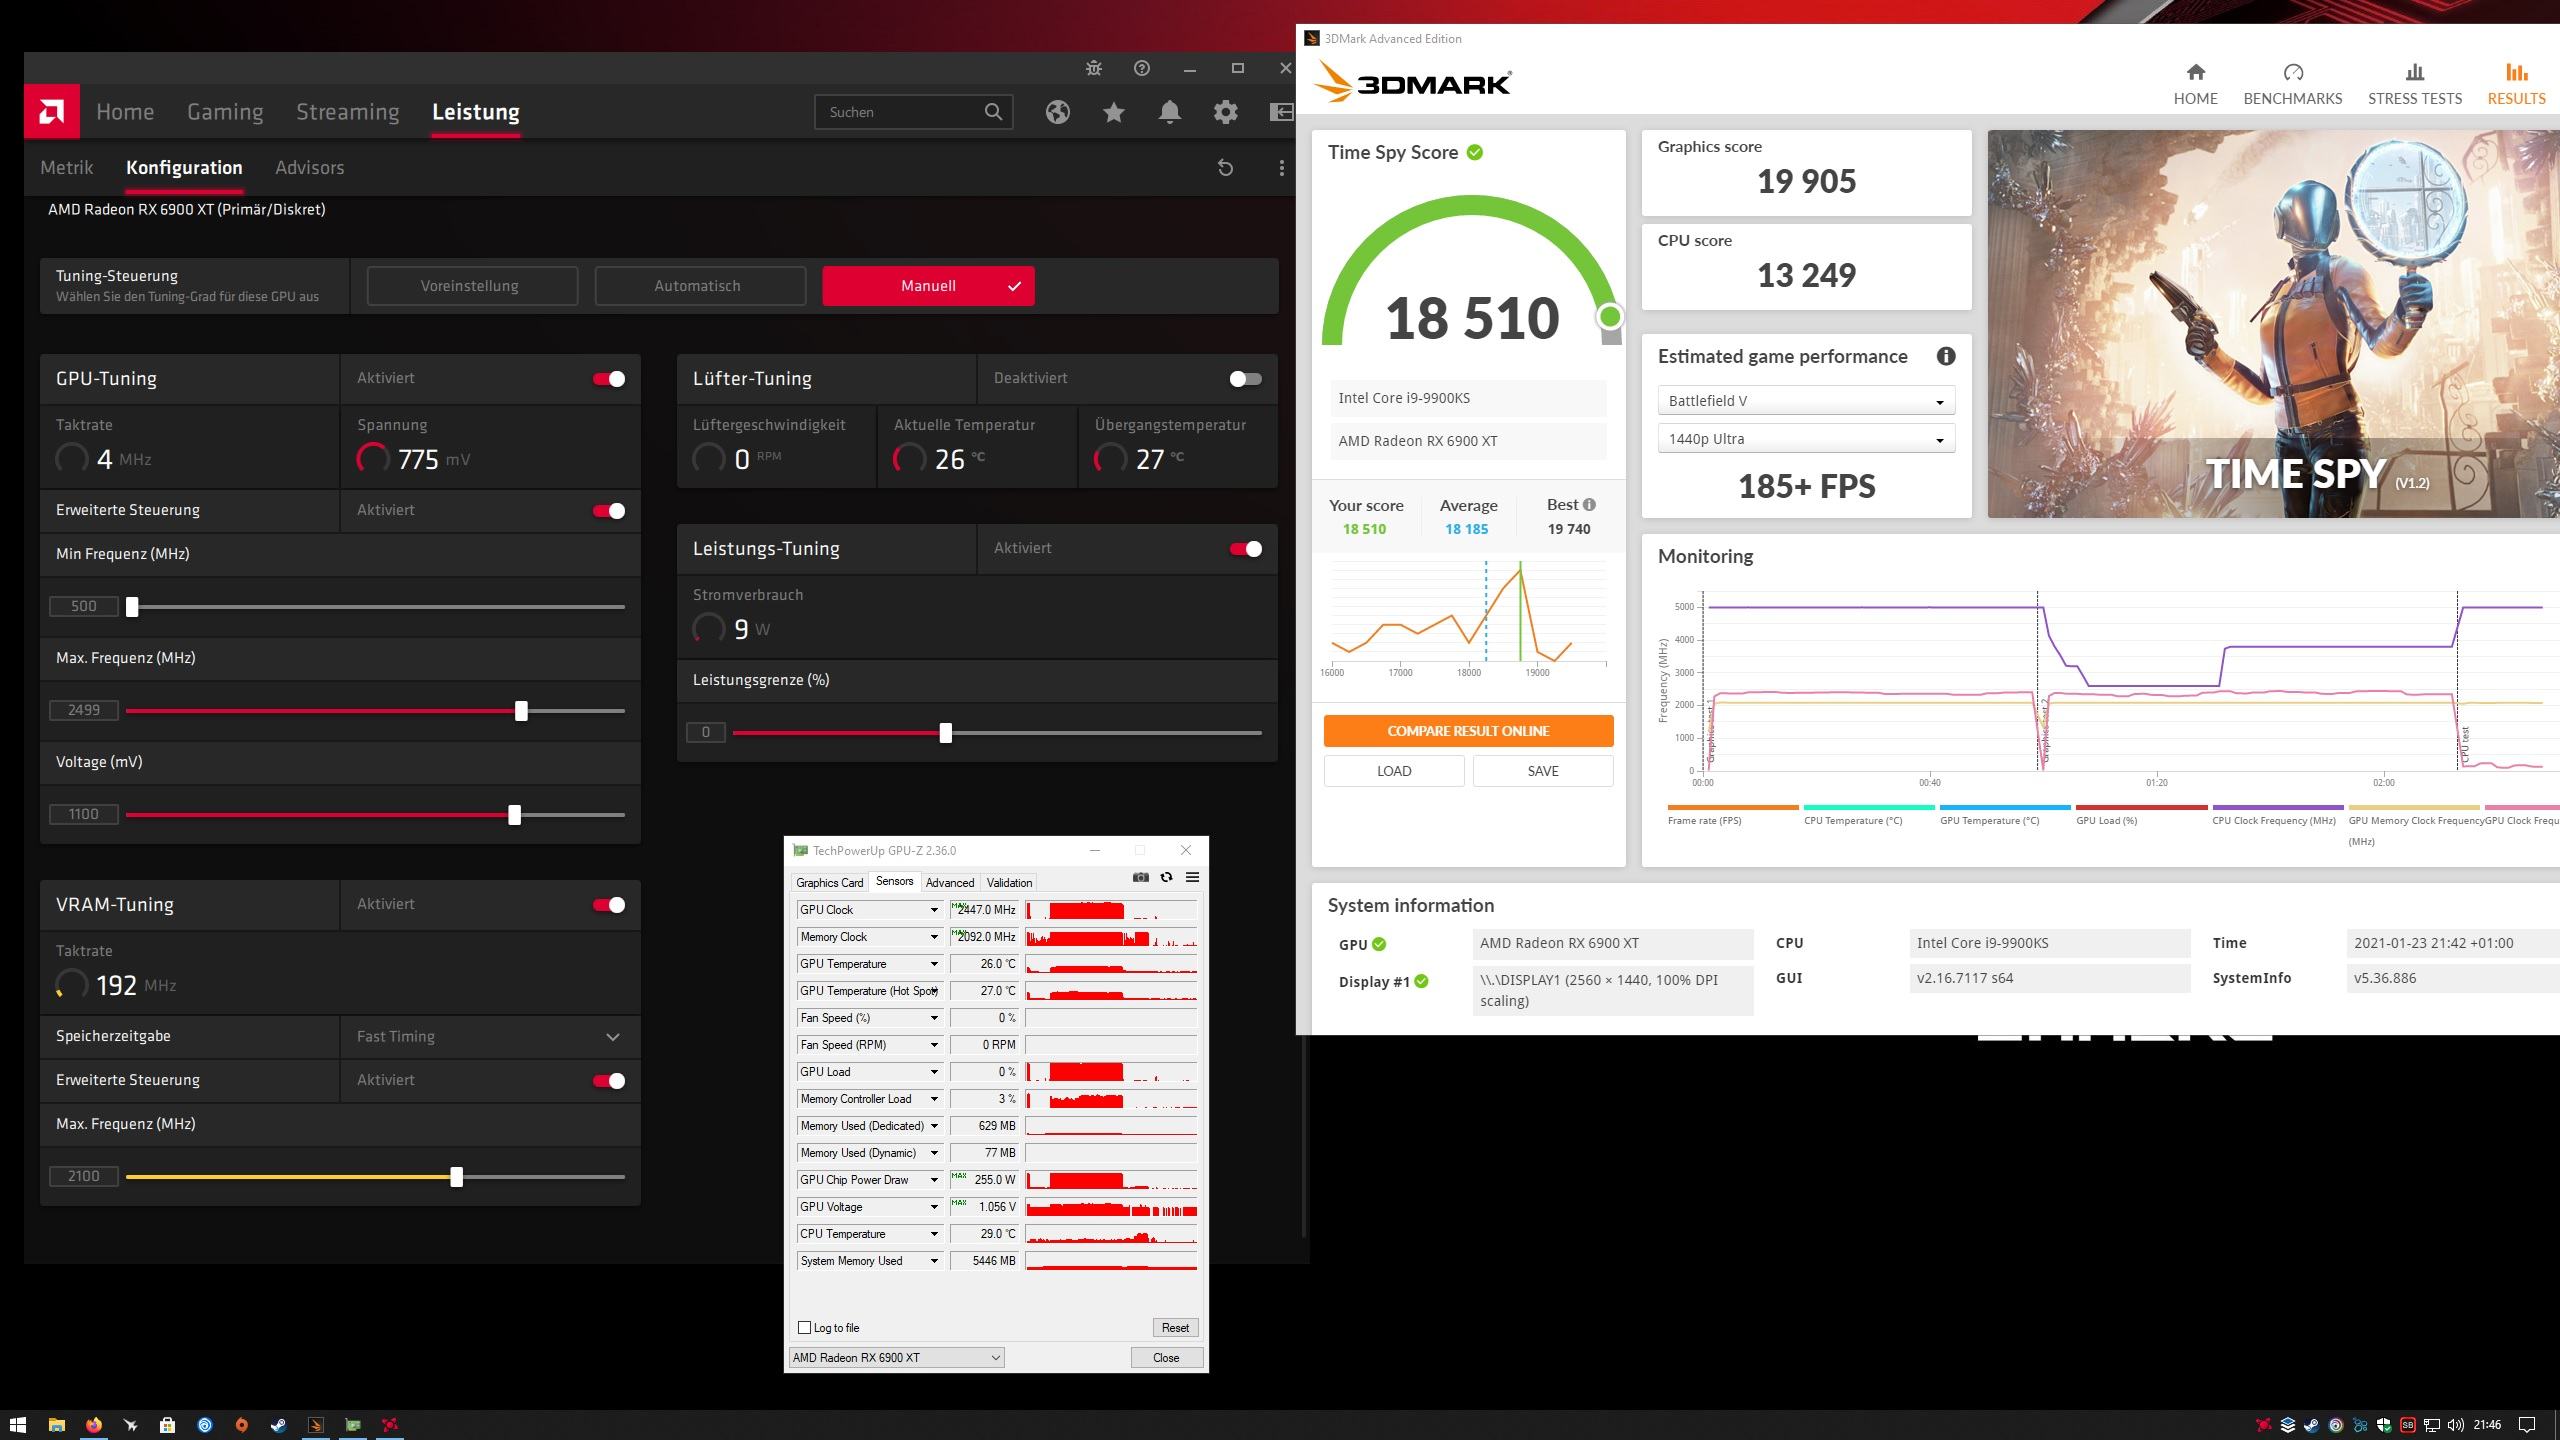
Task: Open Firefox from taskbar
Action: click(94, 1425)
